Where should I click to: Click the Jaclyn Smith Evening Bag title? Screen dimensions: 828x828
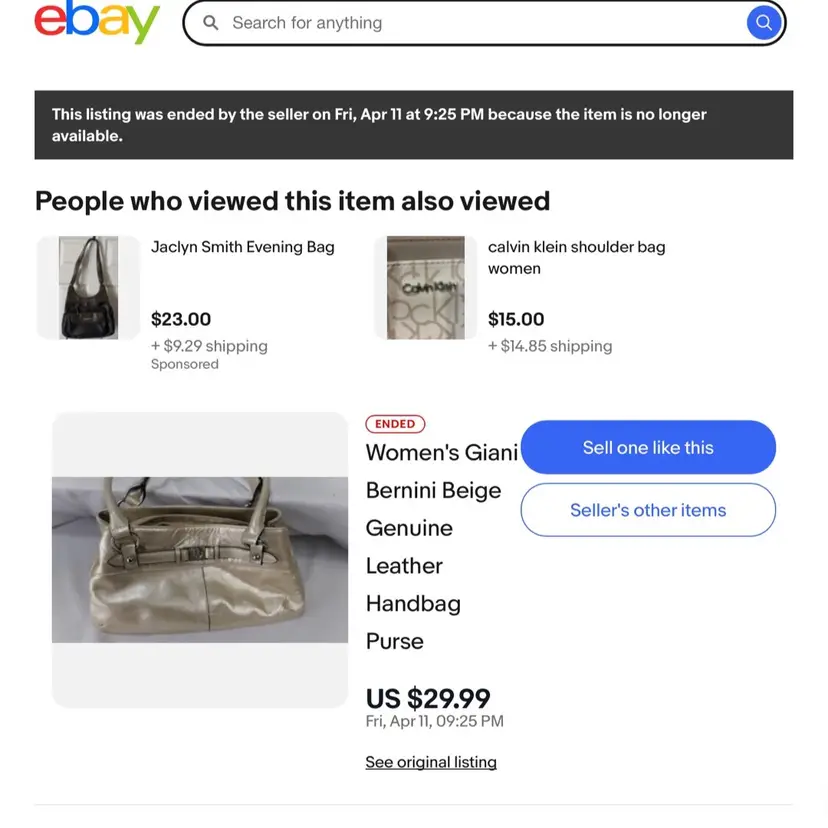243,247
